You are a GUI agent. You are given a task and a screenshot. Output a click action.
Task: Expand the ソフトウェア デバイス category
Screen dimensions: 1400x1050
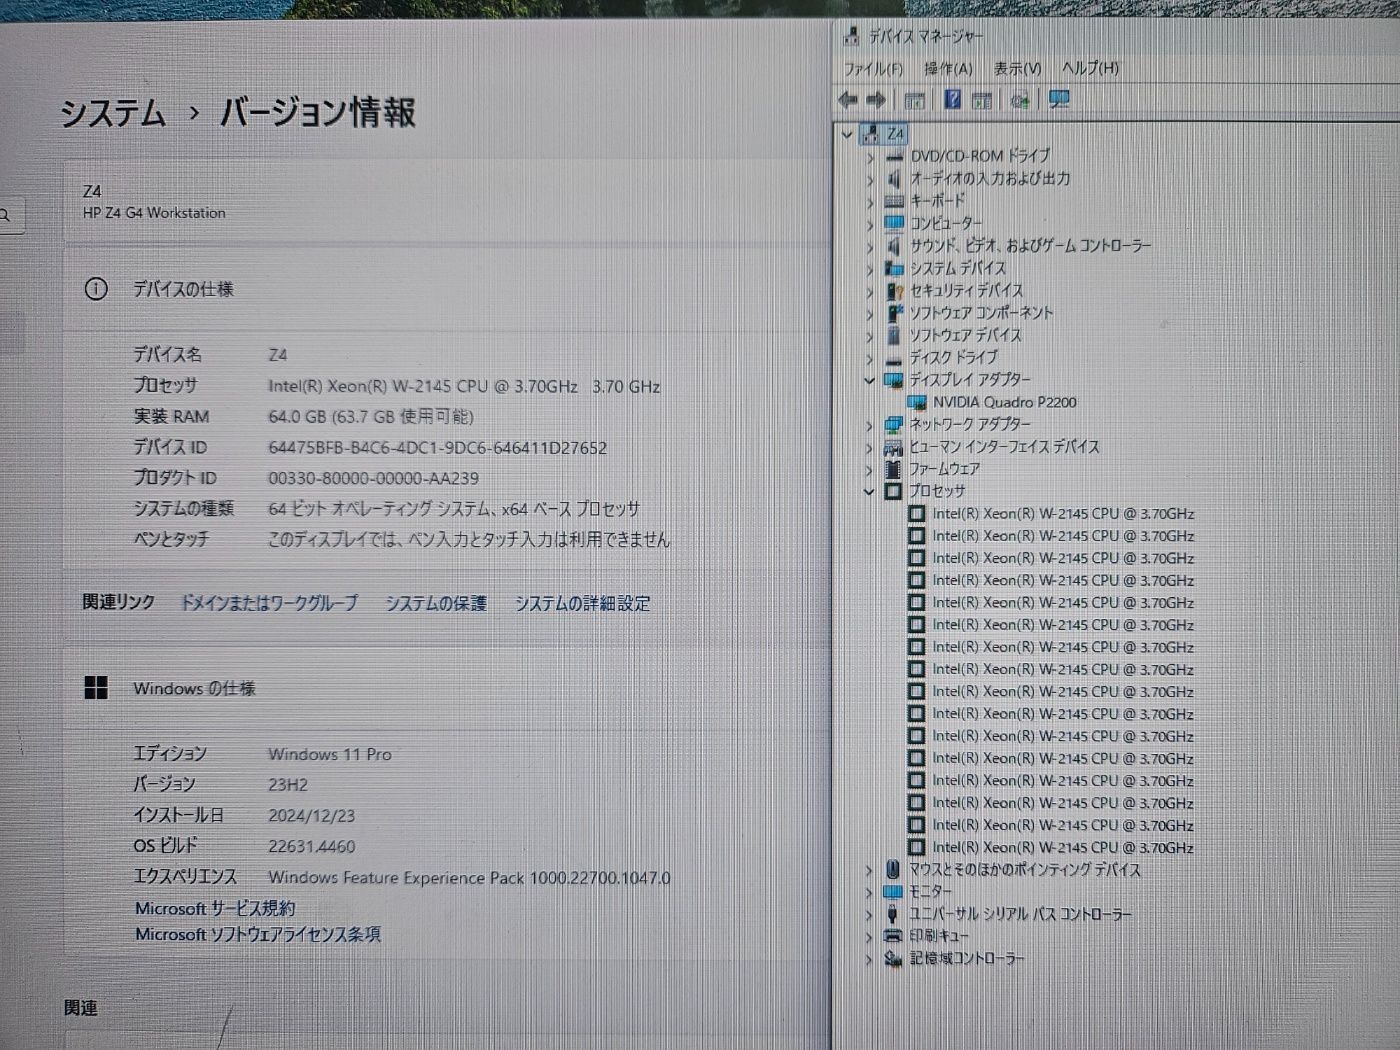870,335
